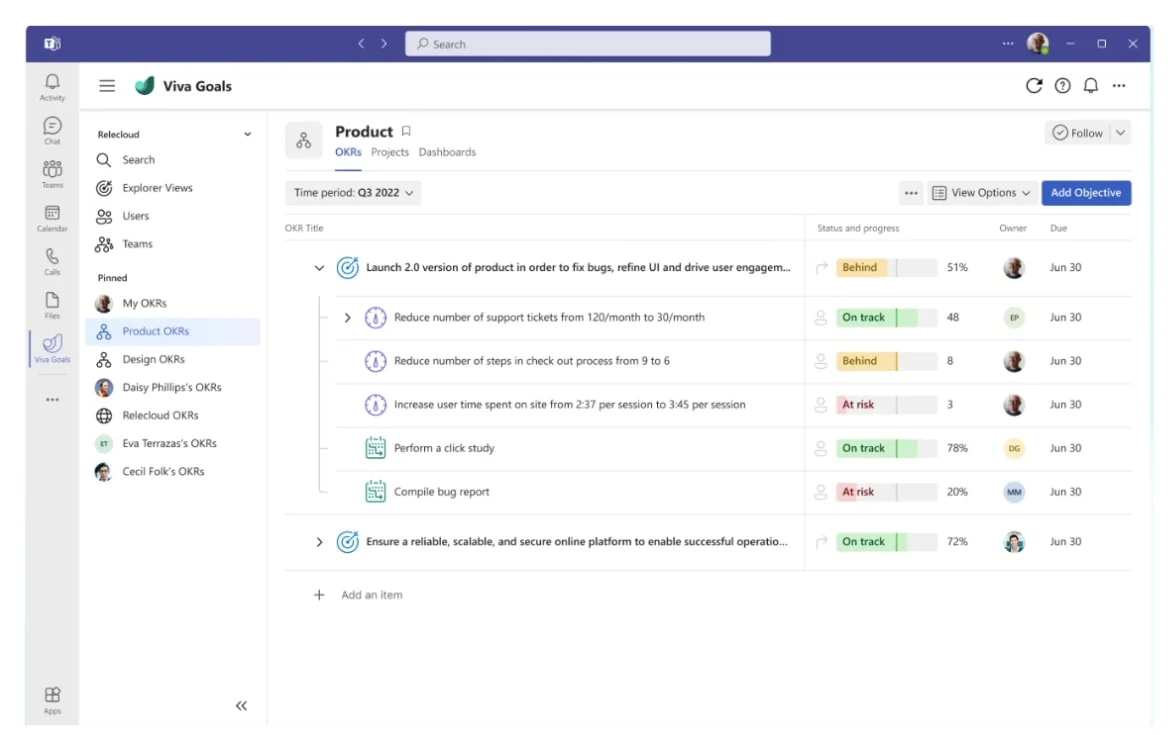Click At risk progress for Compile bug report
This screenshot has height=735, width=1171.
(886, 491)
